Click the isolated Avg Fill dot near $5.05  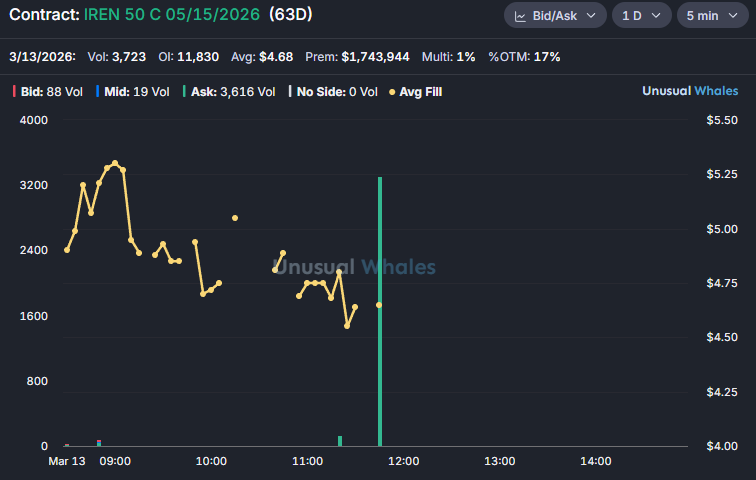(x=235, y=218)
